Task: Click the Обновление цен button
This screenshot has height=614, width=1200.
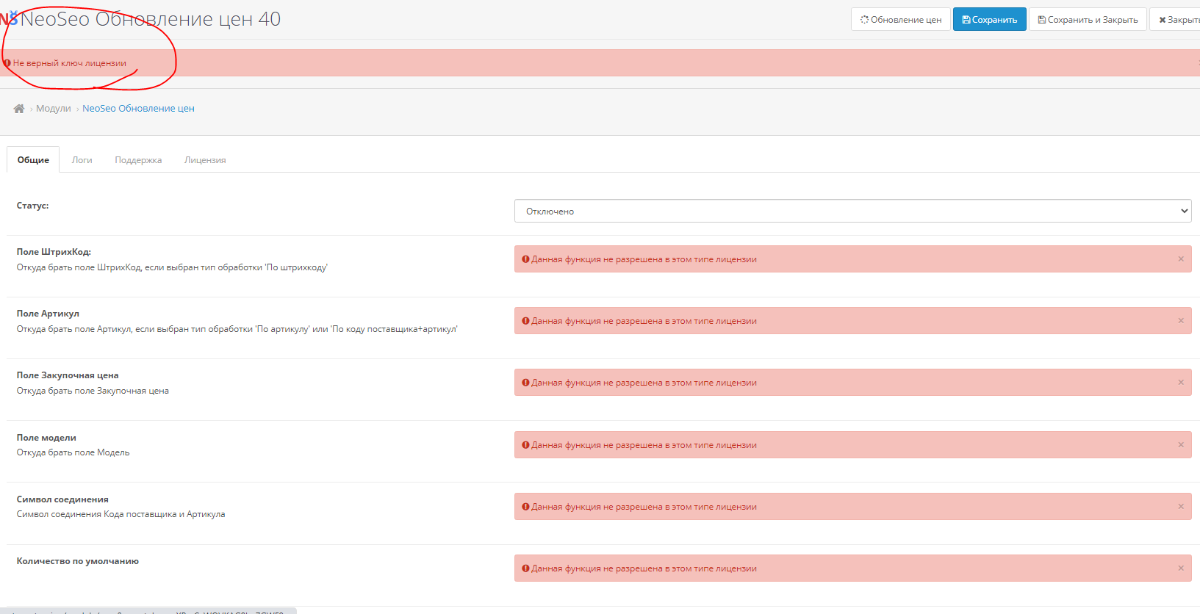Action: pyautogui.click(x=901, y=19)
